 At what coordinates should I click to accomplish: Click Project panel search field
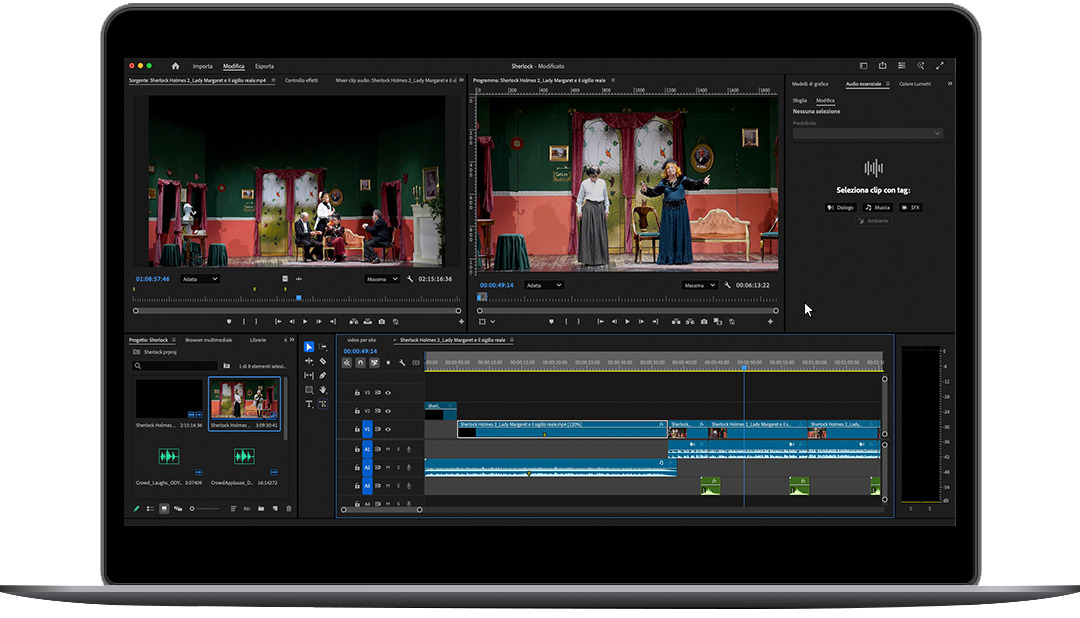point(175,366)
